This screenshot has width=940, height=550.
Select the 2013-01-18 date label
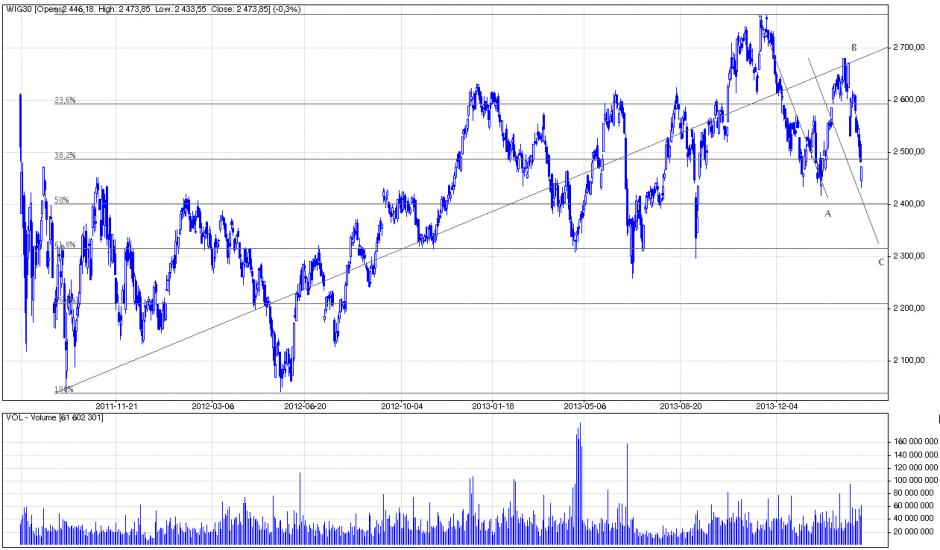click(x=493, y=406)
